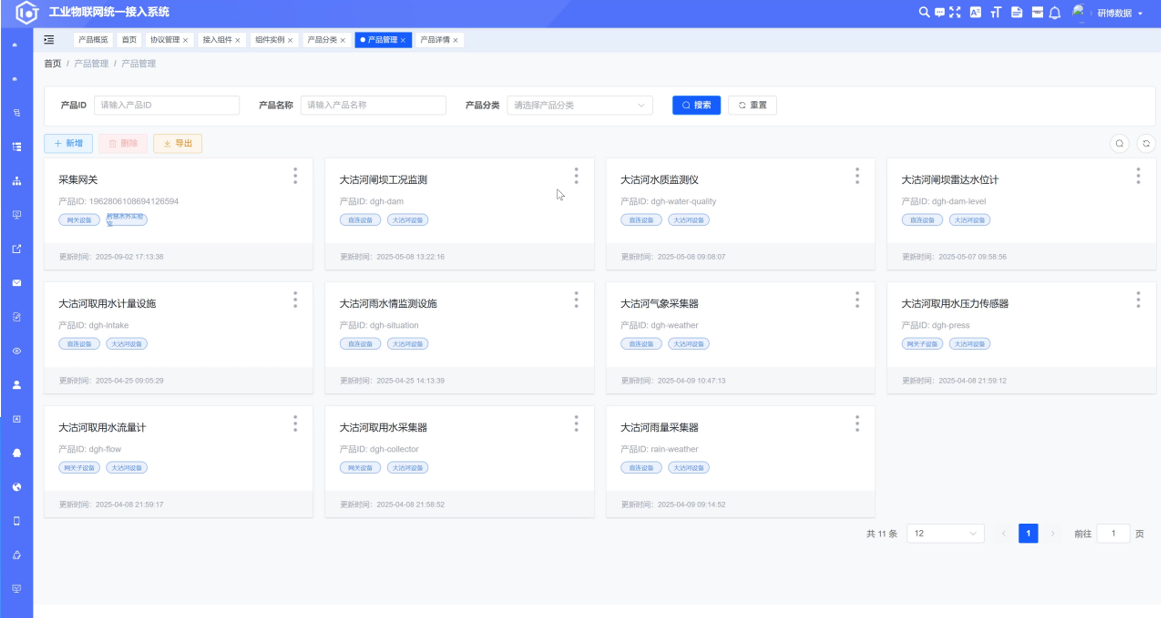This screenshot has height=618, width=1161.
Task: Enter fullscreen mode via header icon
Action: tap(954, 12)
